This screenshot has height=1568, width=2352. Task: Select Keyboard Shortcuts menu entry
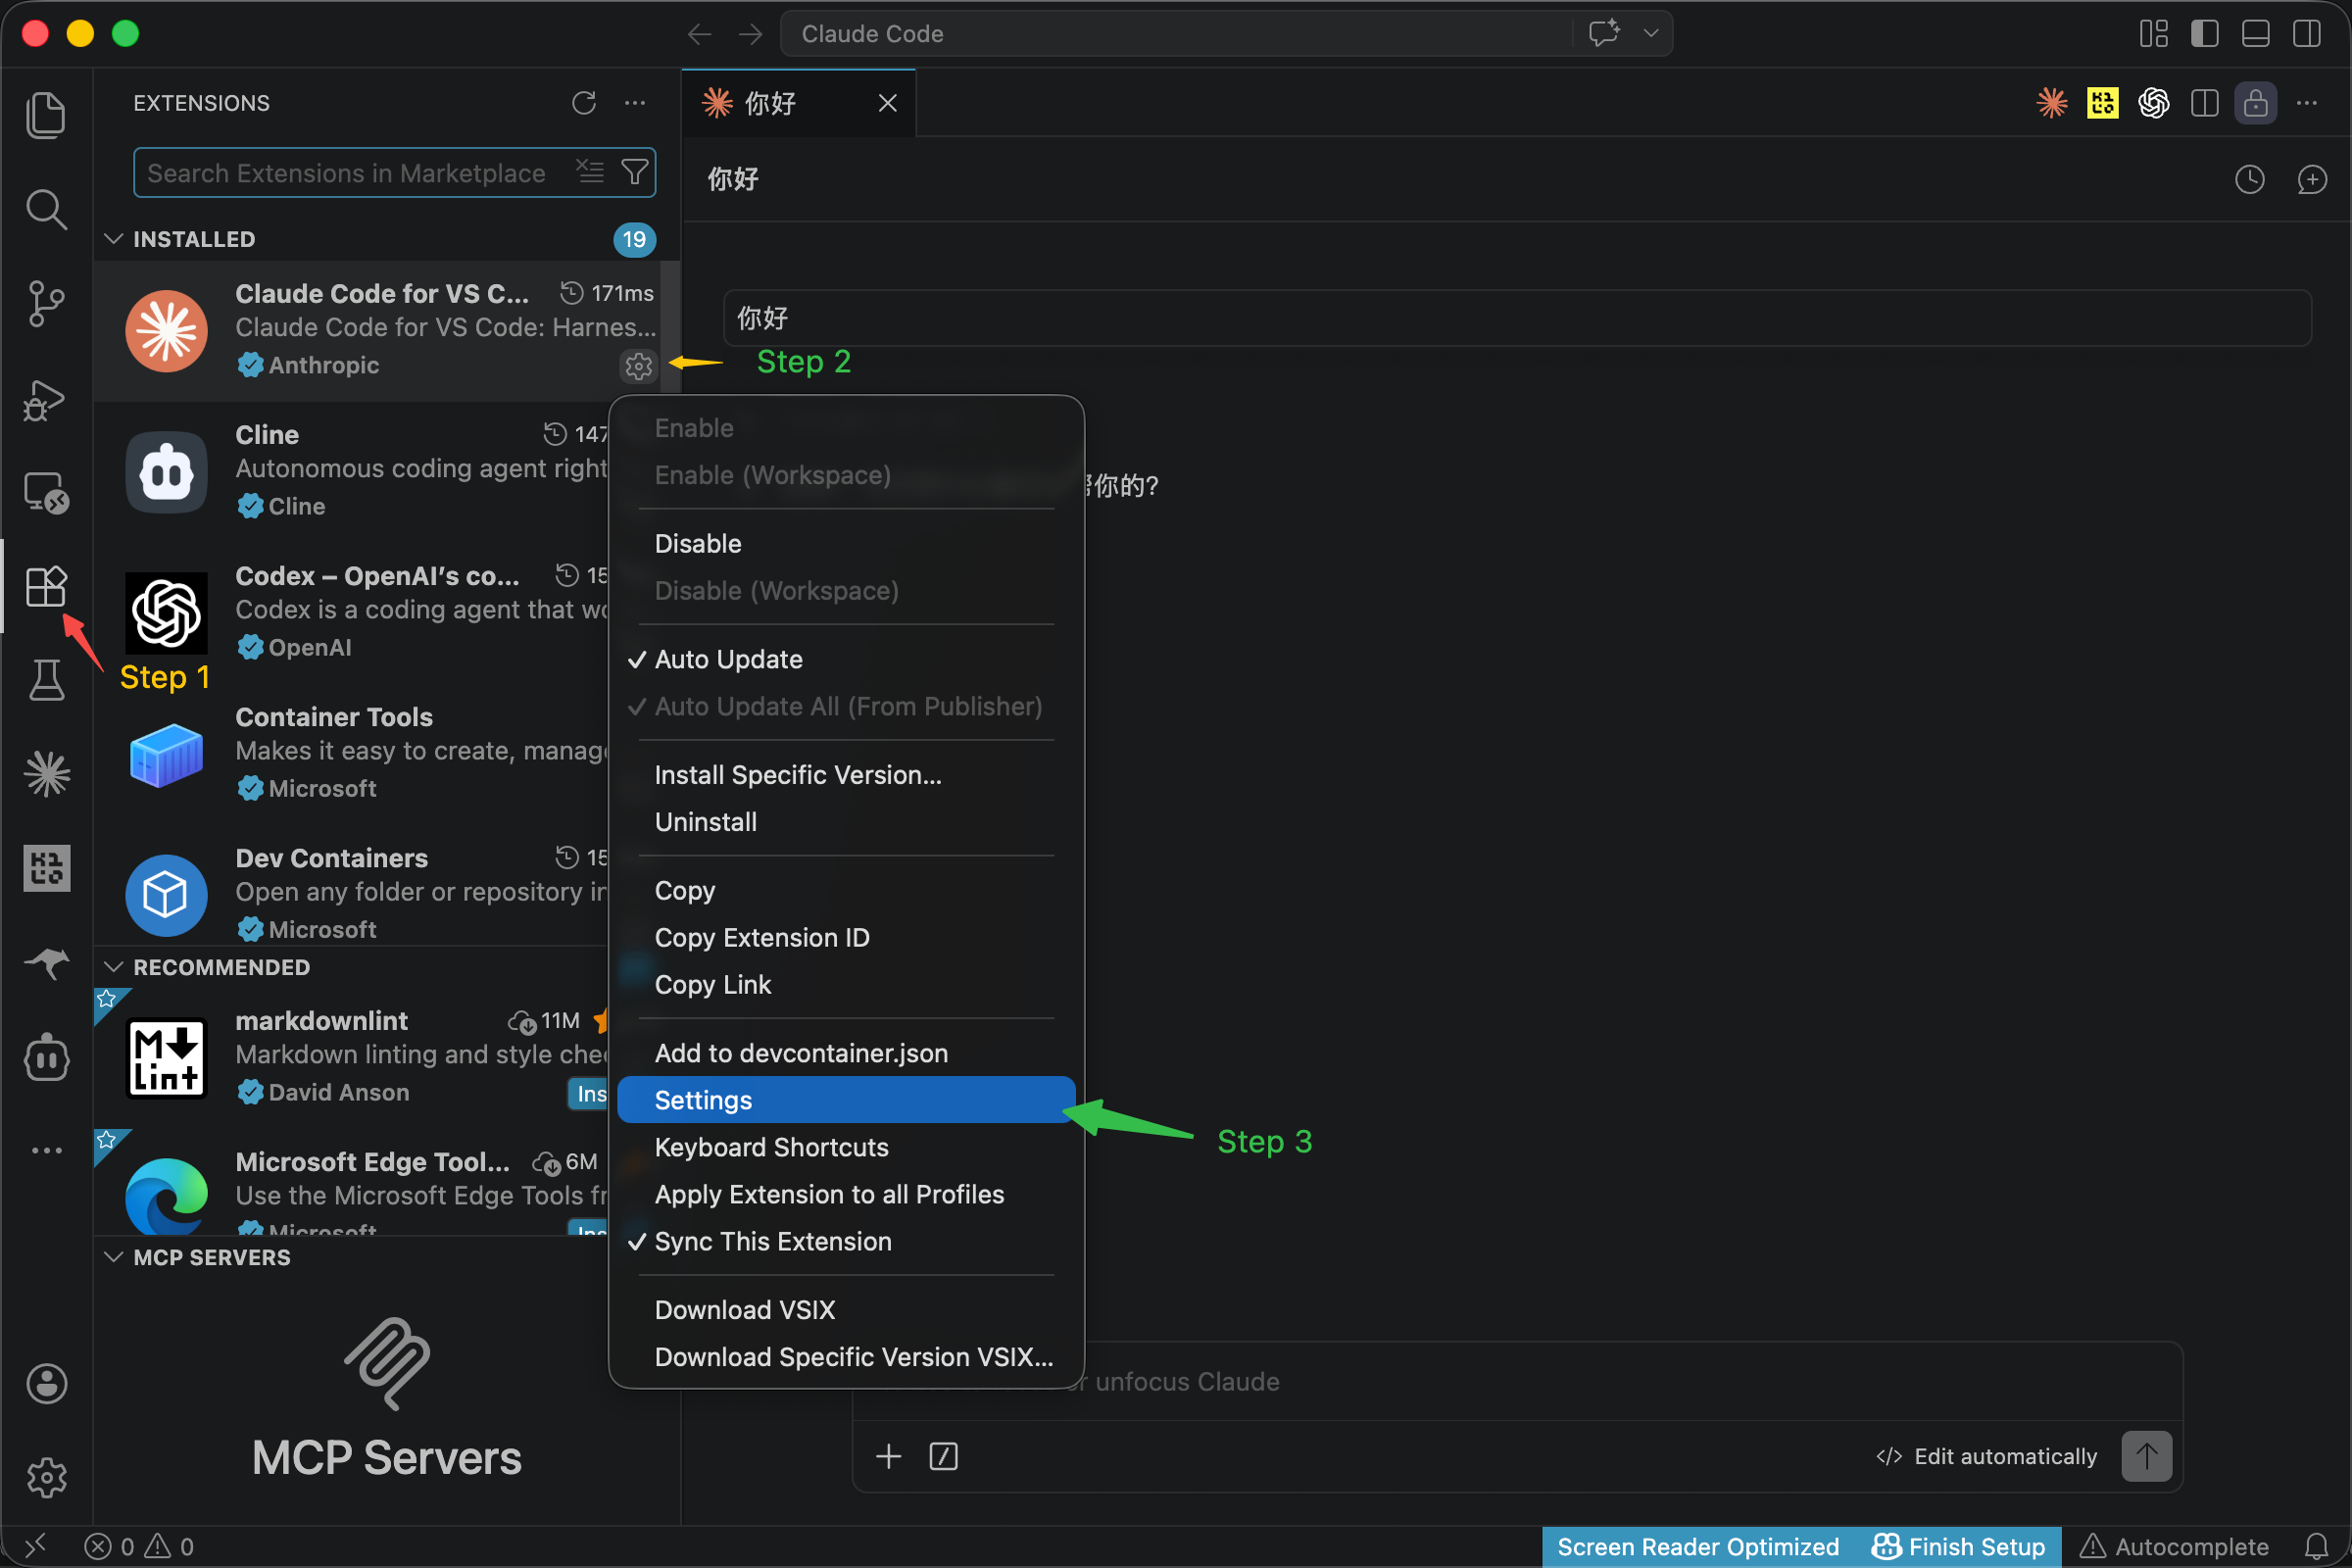pos(846,1147)
